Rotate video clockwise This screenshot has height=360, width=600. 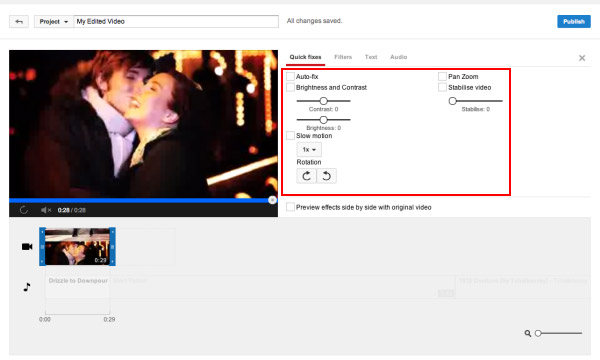[x=307, y=176]
